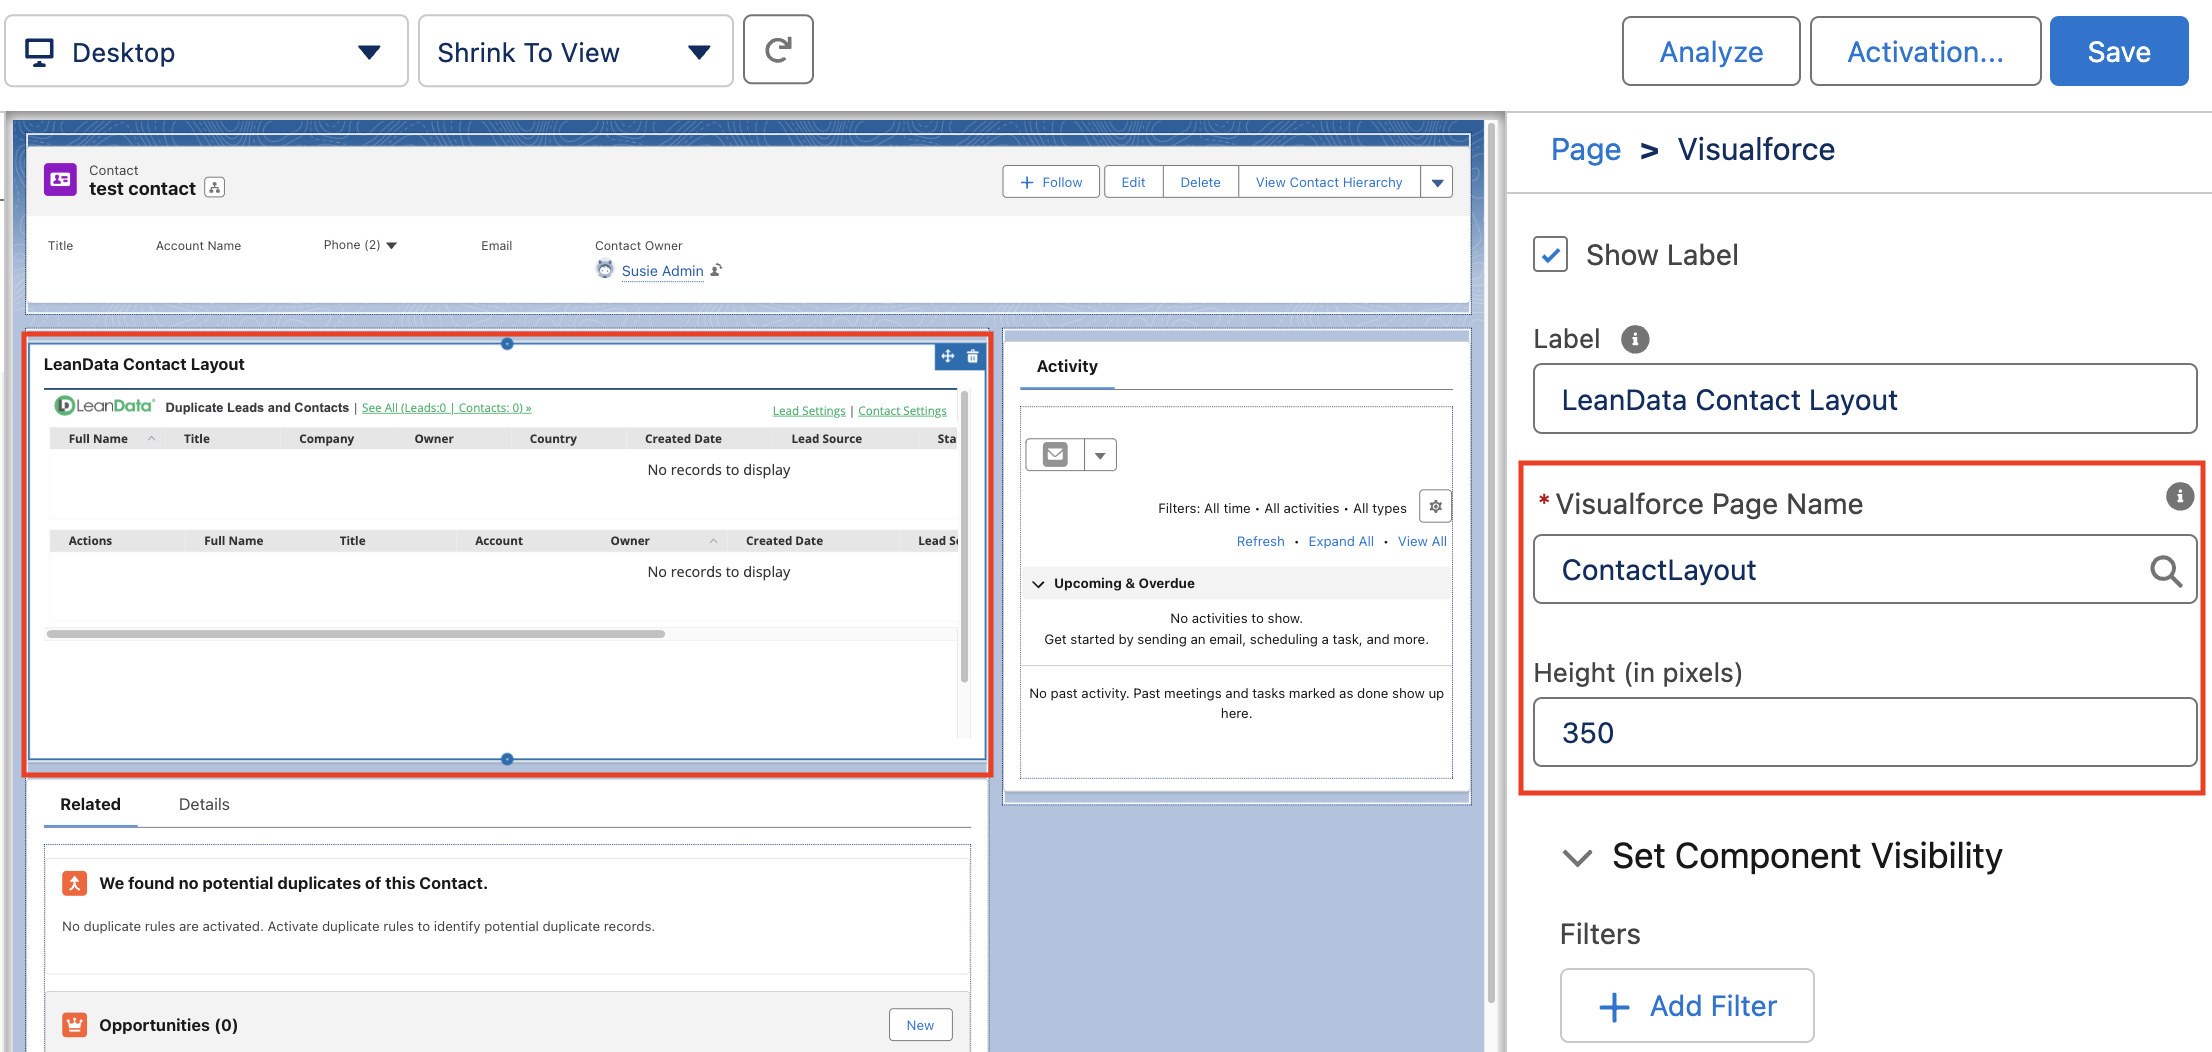
Task: Open the more actions dropdown beside View Contact Hierarchy
Action: point(1437,182)
